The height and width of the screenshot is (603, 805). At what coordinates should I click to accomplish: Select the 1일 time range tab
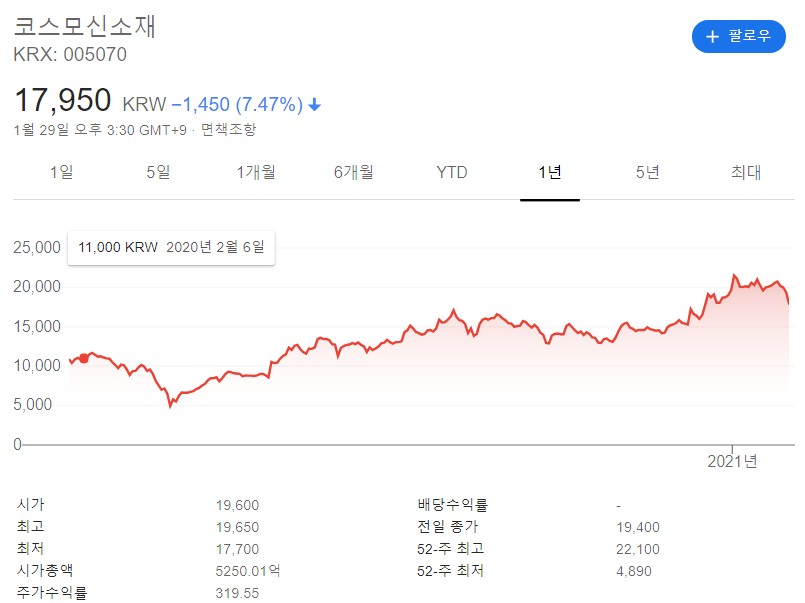tap(62, 172)
